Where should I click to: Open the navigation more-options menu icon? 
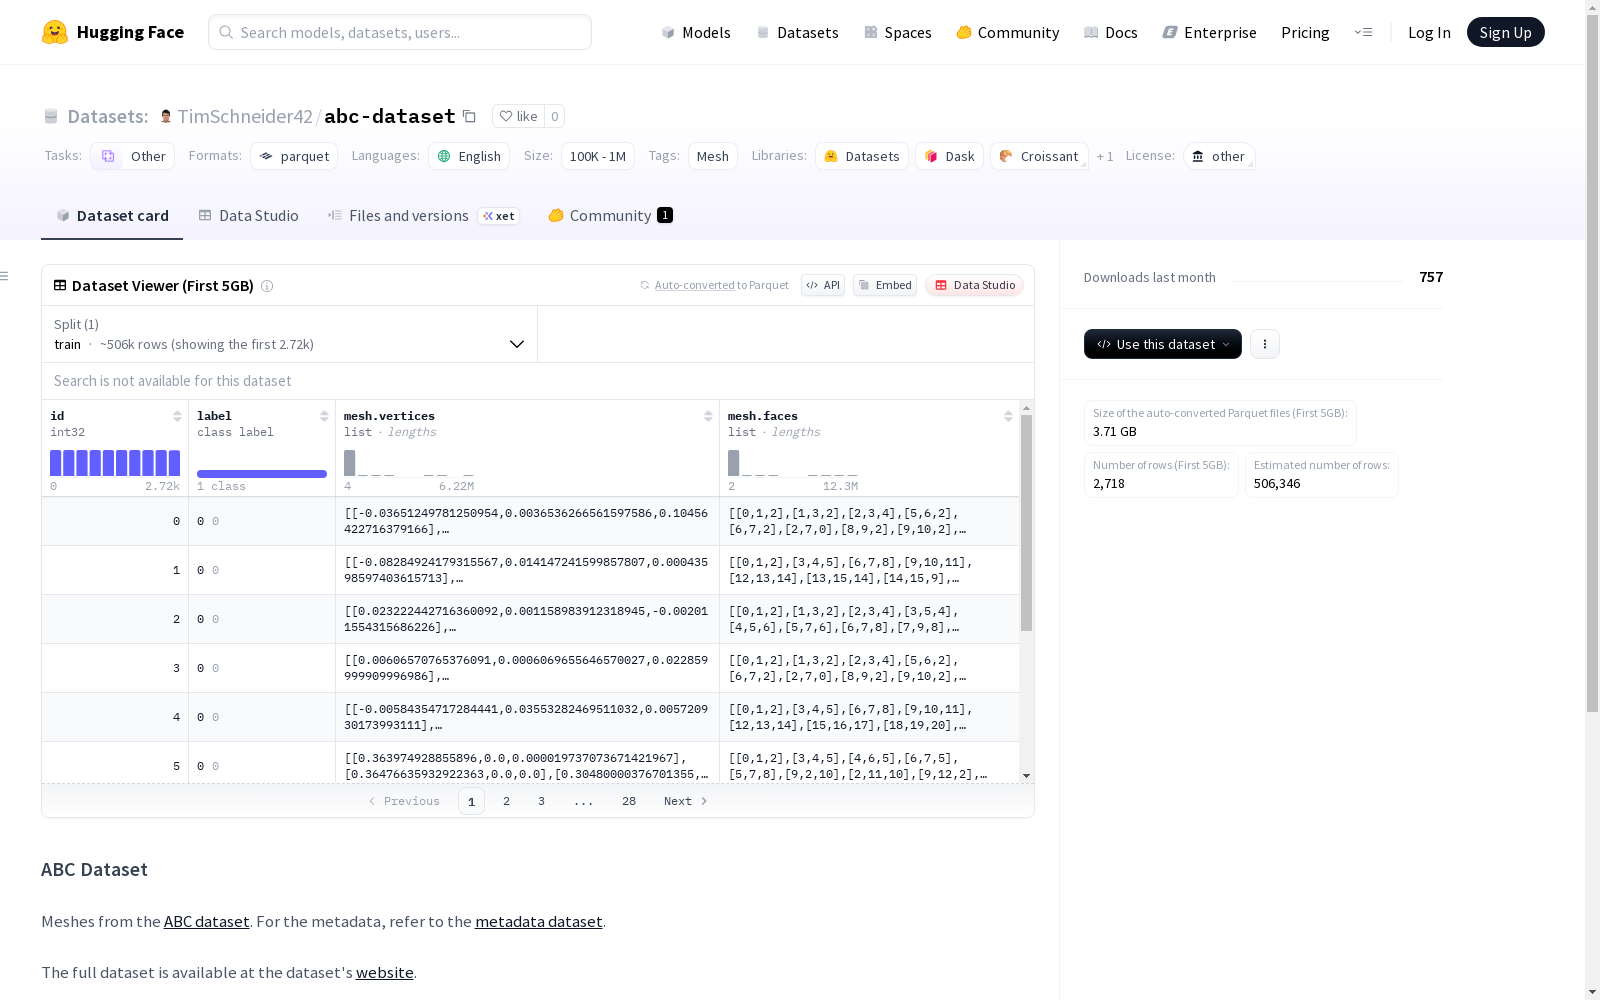pos(1364,32)
